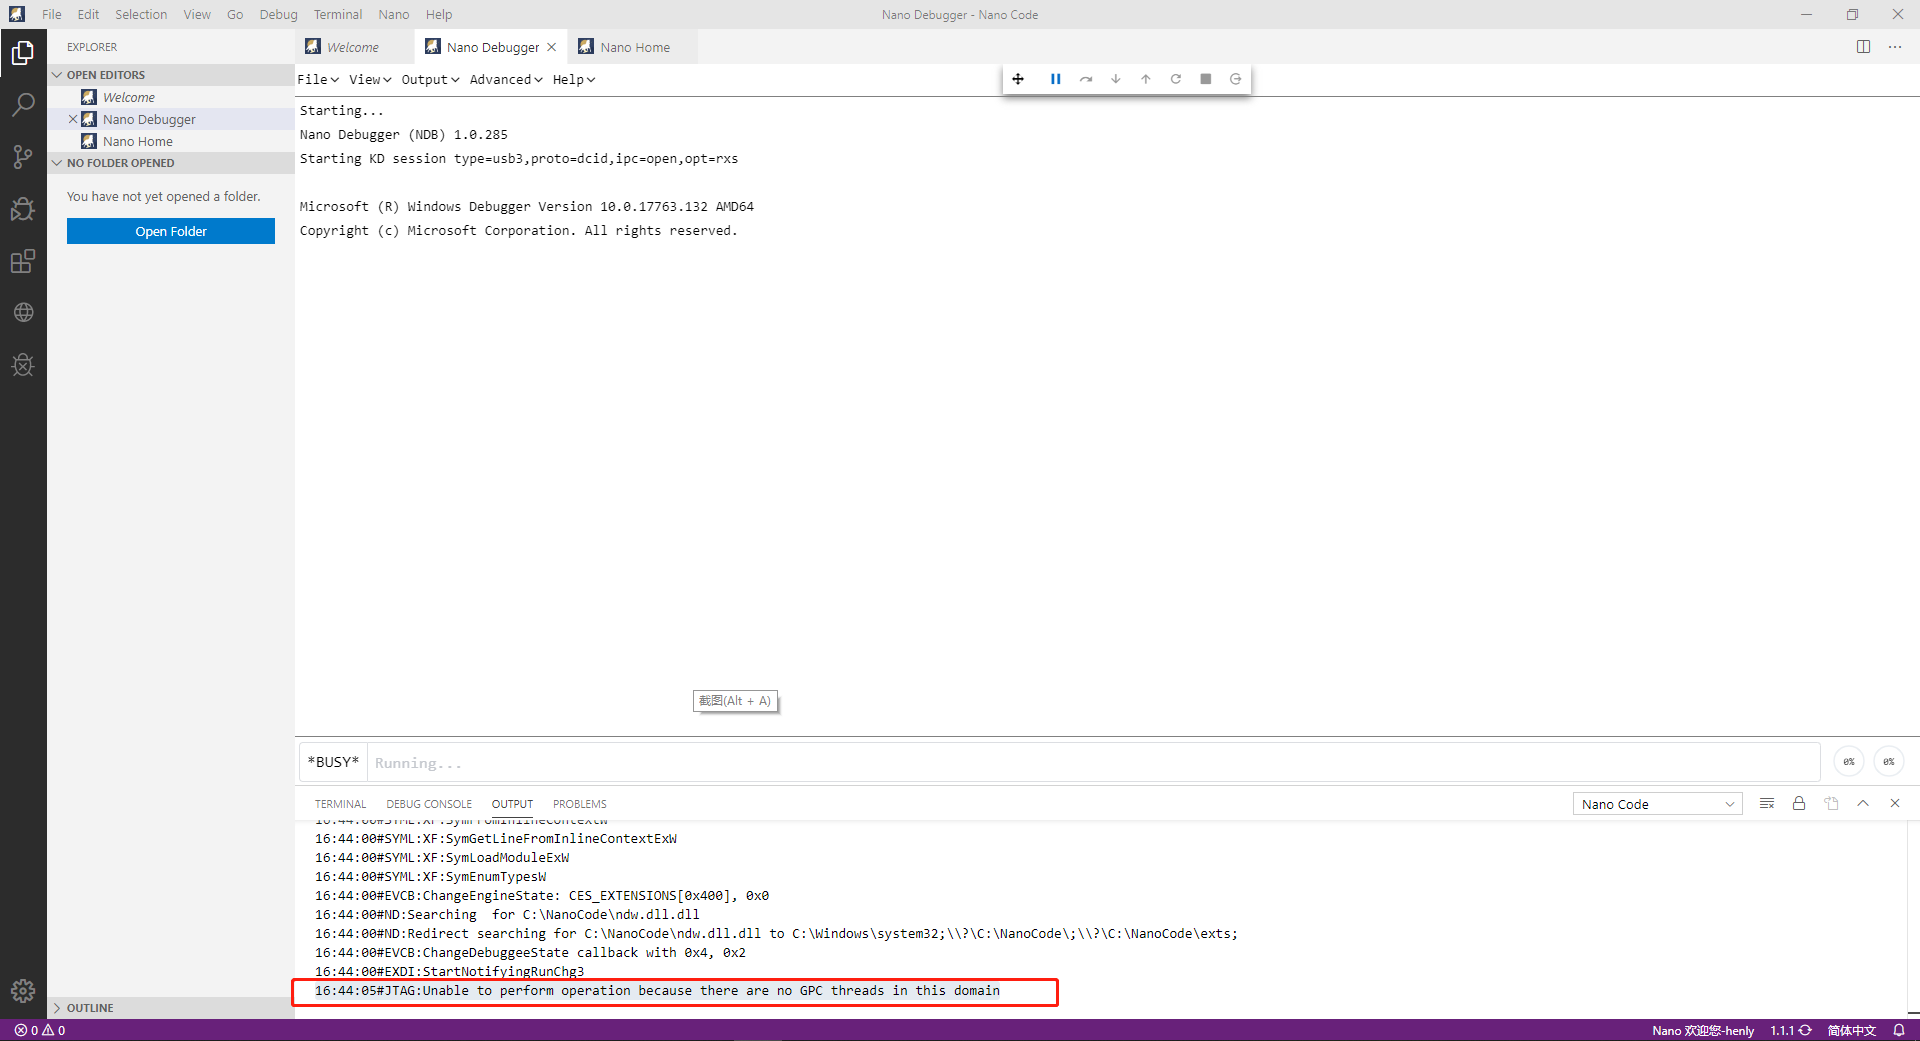
Task: Toggle lock scrolling in the Output panel
Action: click(x=1798, y=803)
